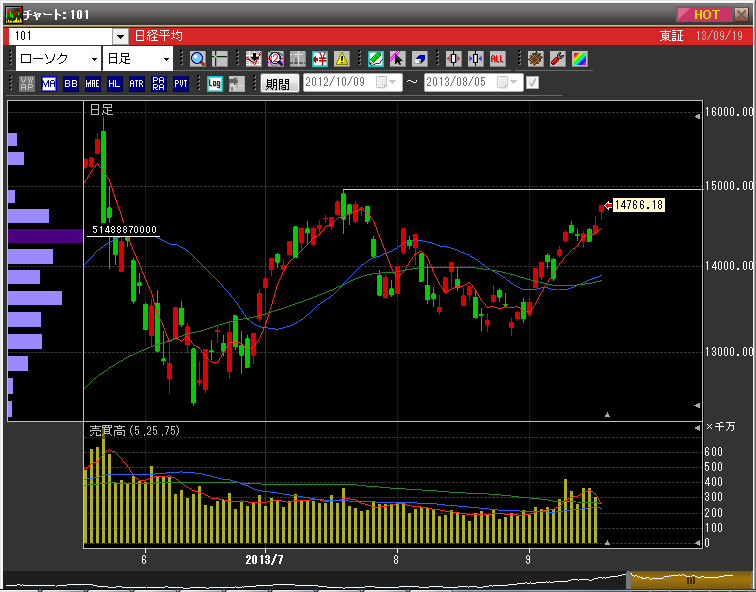This screenshot has width=756, height=592.
Task: Click the yellow warning triangle icon
Action: (x=342, y=59)
